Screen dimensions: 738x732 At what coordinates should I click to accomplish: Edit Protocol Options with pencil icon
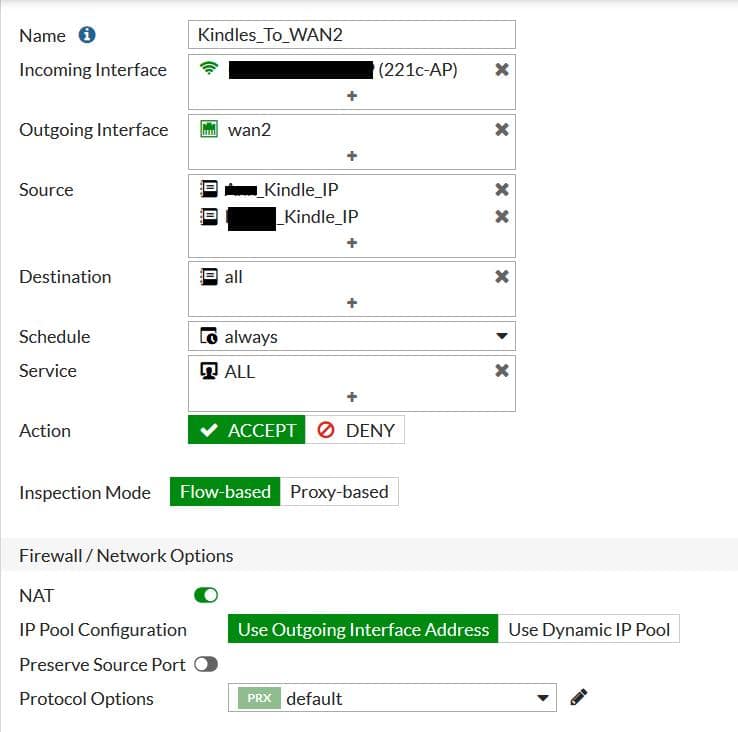pos(578,697)
